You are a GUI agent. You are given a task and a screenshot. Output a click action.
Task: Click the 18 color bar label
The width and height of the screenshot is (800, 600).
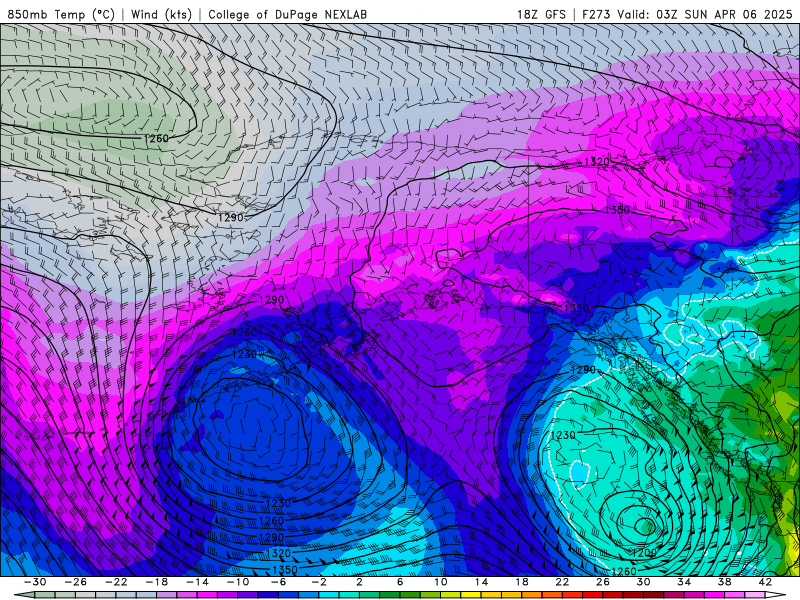click(x=522, y=582)
